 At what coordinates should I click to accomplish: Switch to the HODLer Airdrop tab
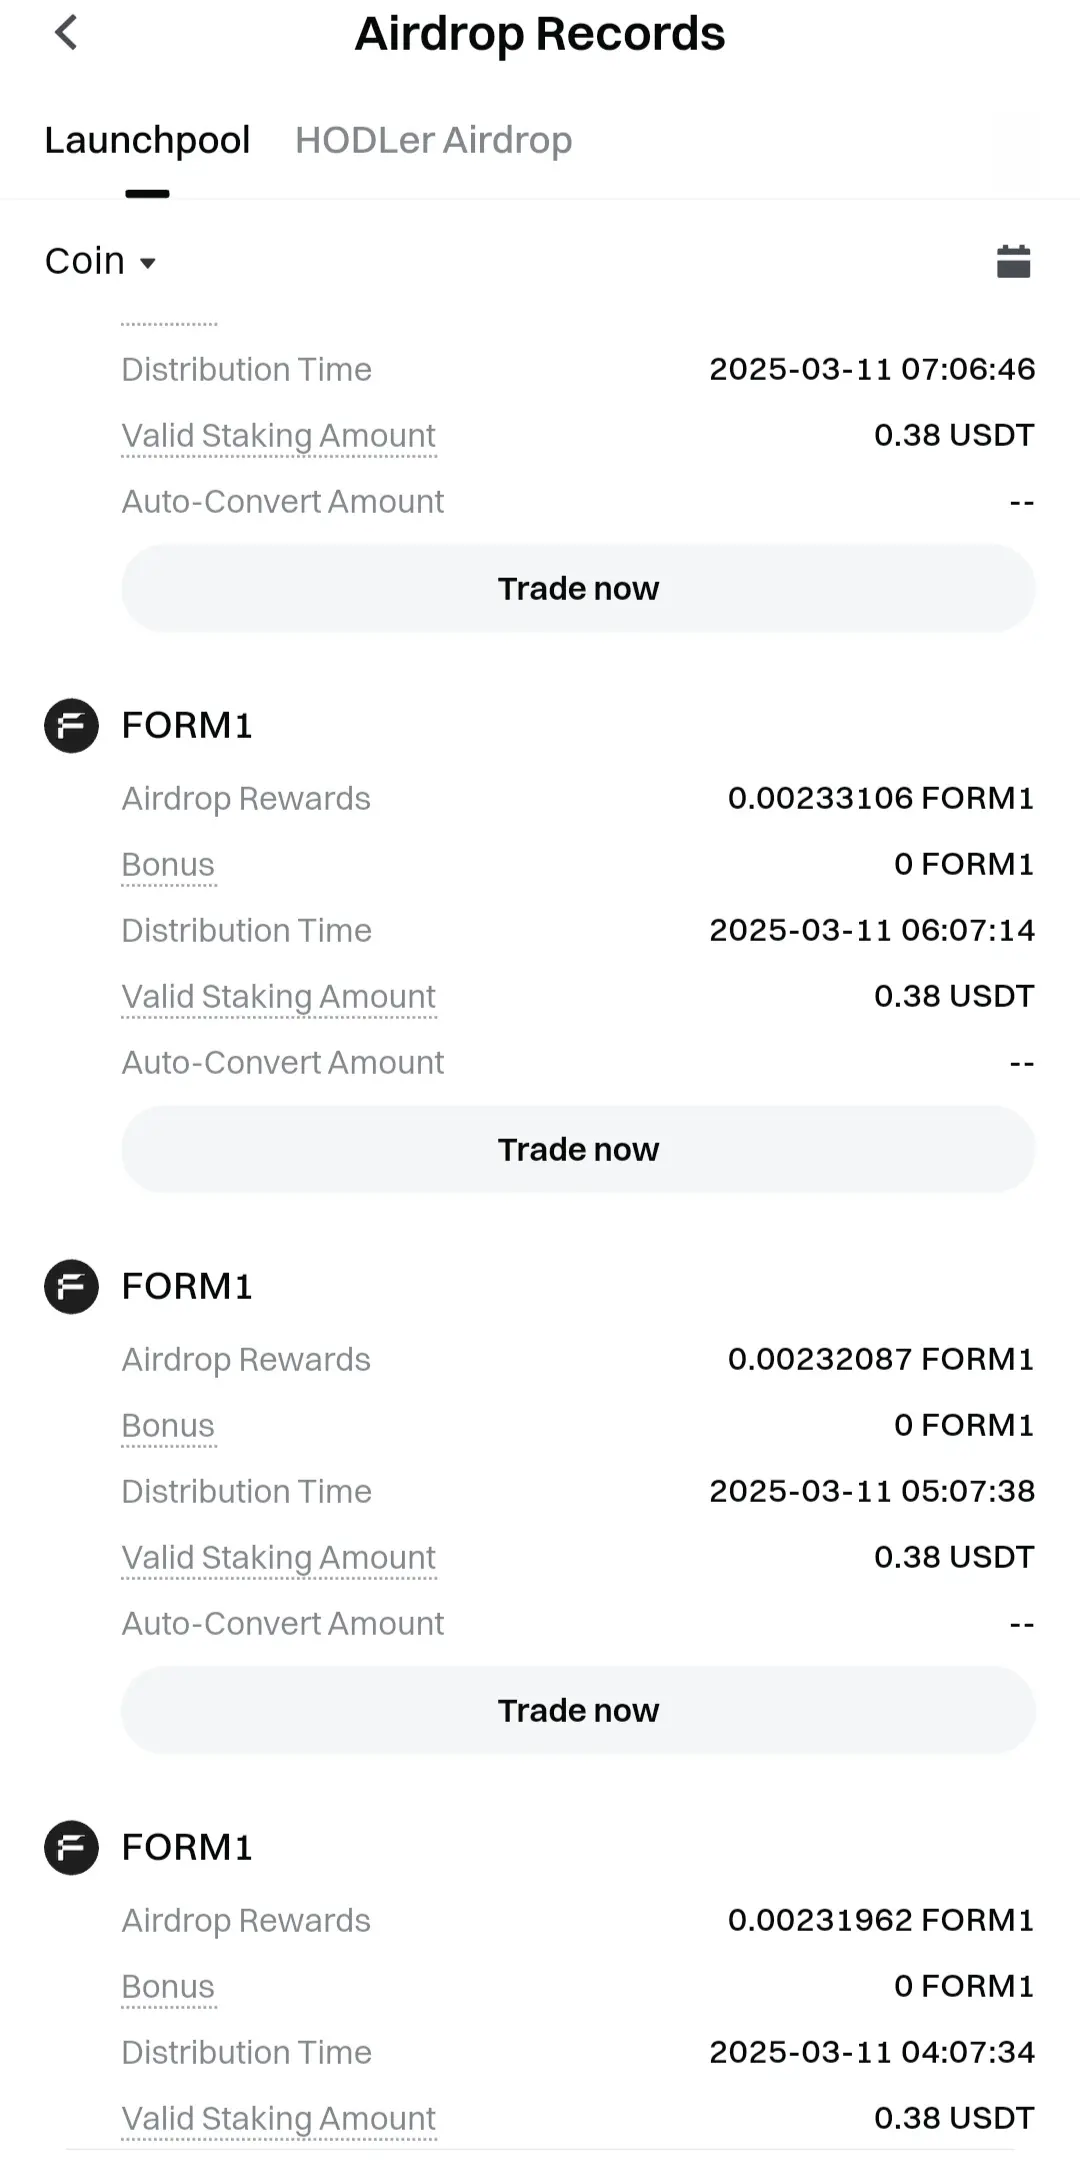tap(433, 140)
